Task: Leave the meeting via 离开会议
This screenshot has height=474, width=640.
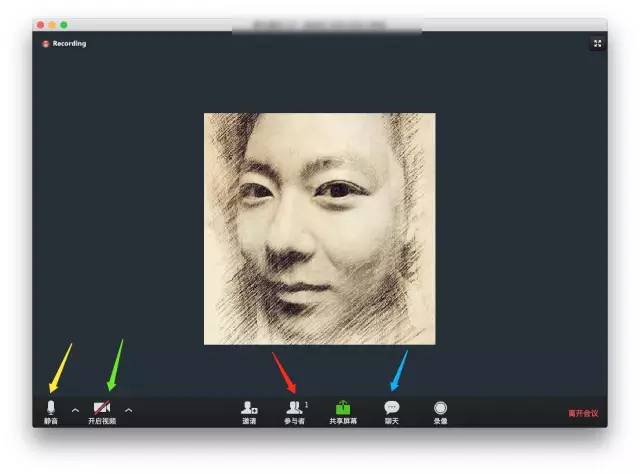Action: click(584, 413)
